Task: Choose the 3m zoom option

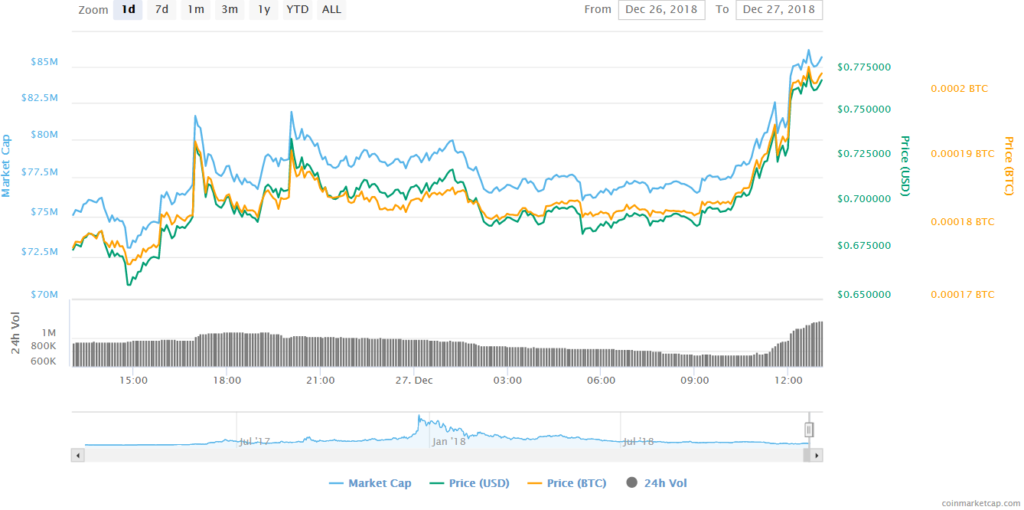Action: tap(230, 10)
